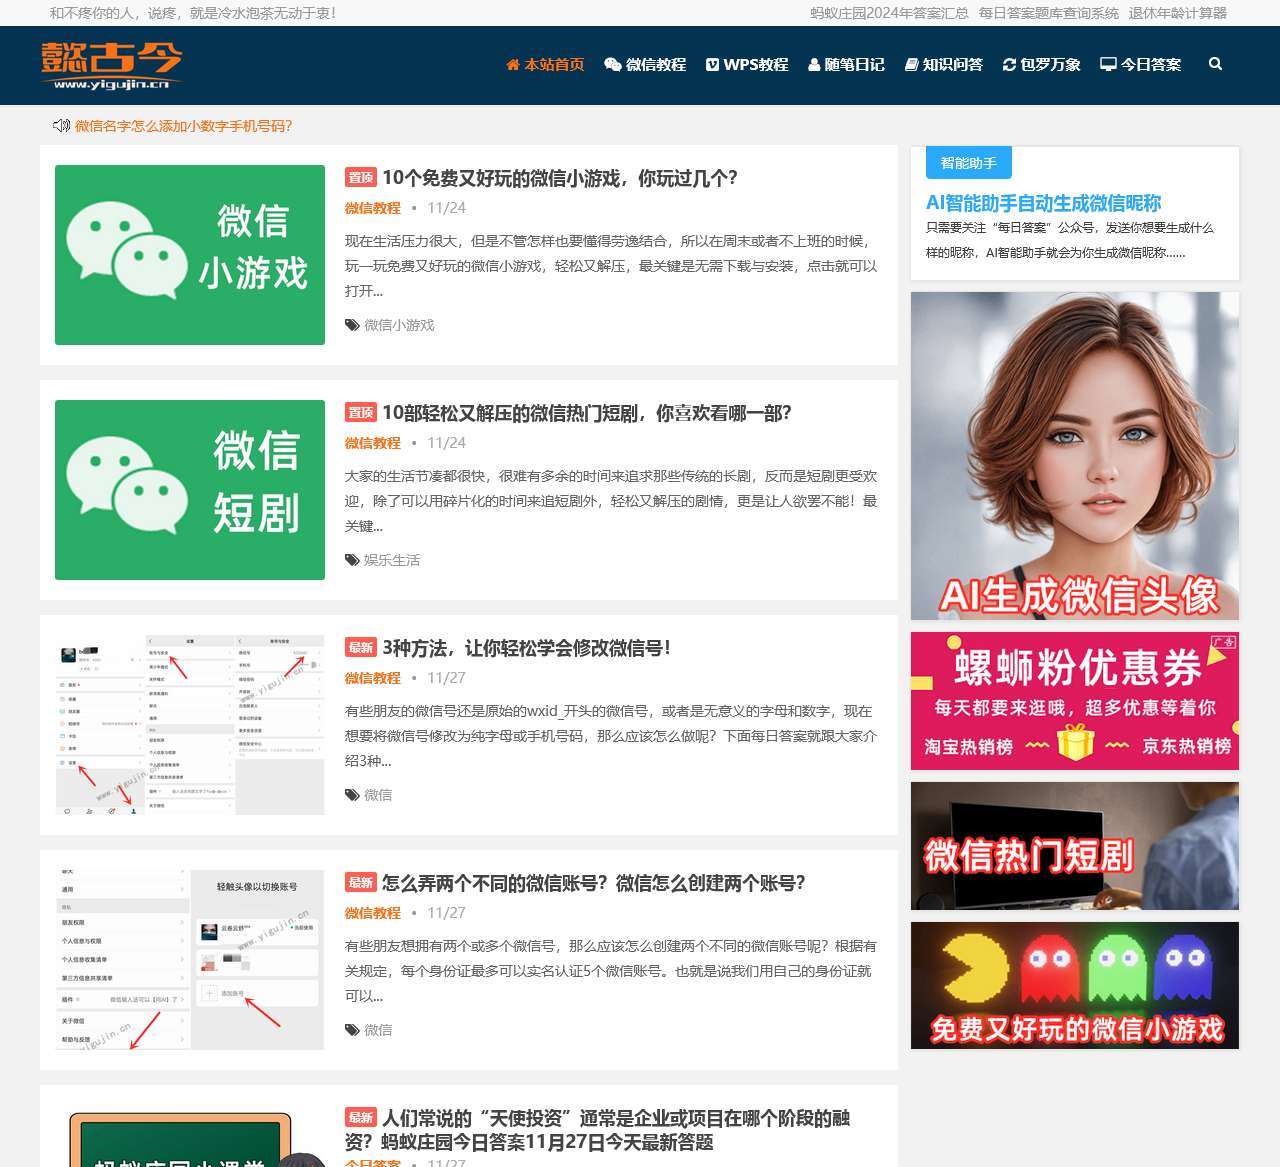Screen dimensions: 1280x1167
Task: Go to 本站首页 in the navigation menu
Action: [x=545, y=64]
